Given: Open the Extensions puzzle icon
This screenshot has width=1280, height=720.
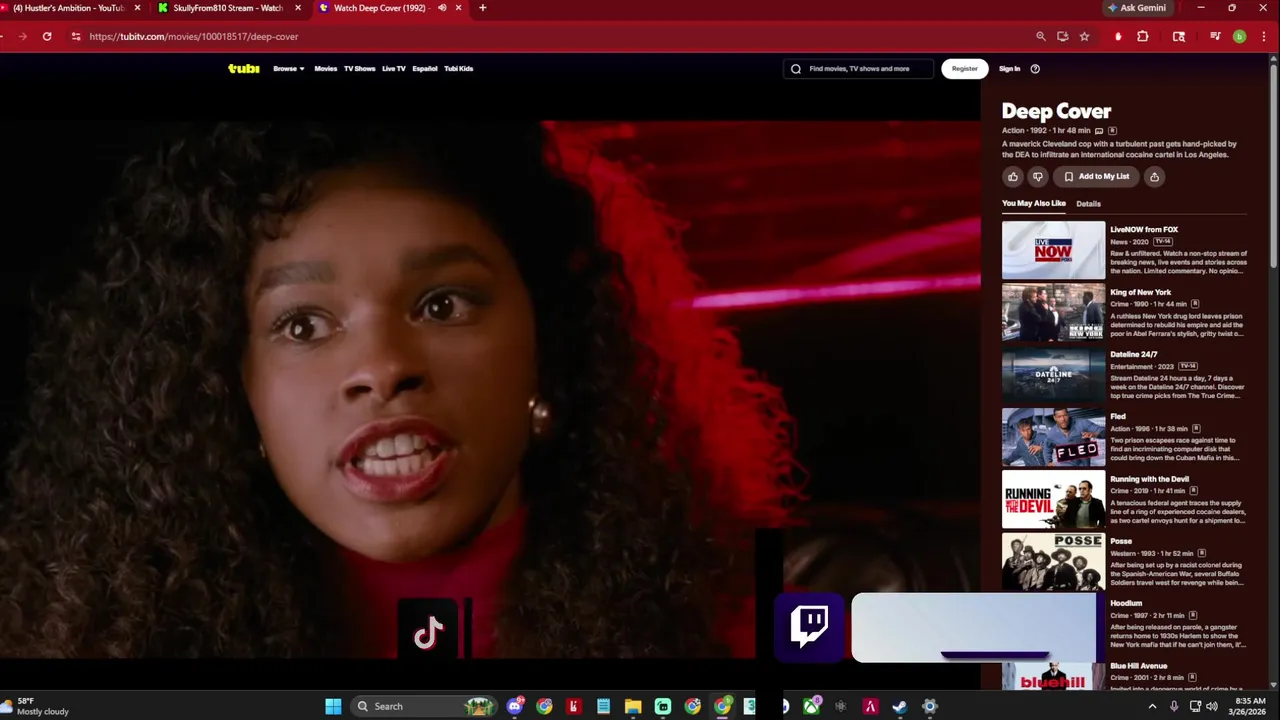Looking at the screenshot, I should [x=1143, y=36].
